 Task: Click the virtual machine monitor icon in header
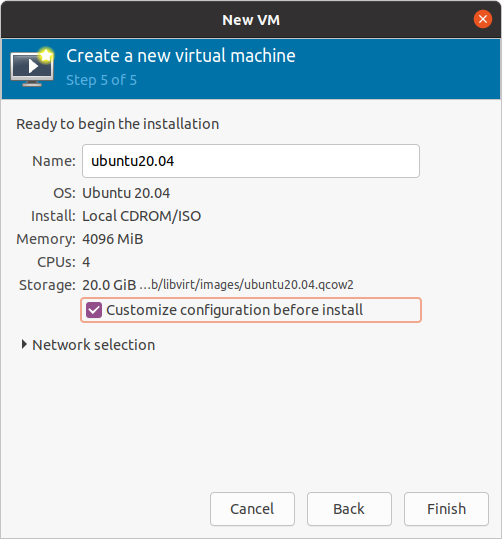tap(32, 67)
